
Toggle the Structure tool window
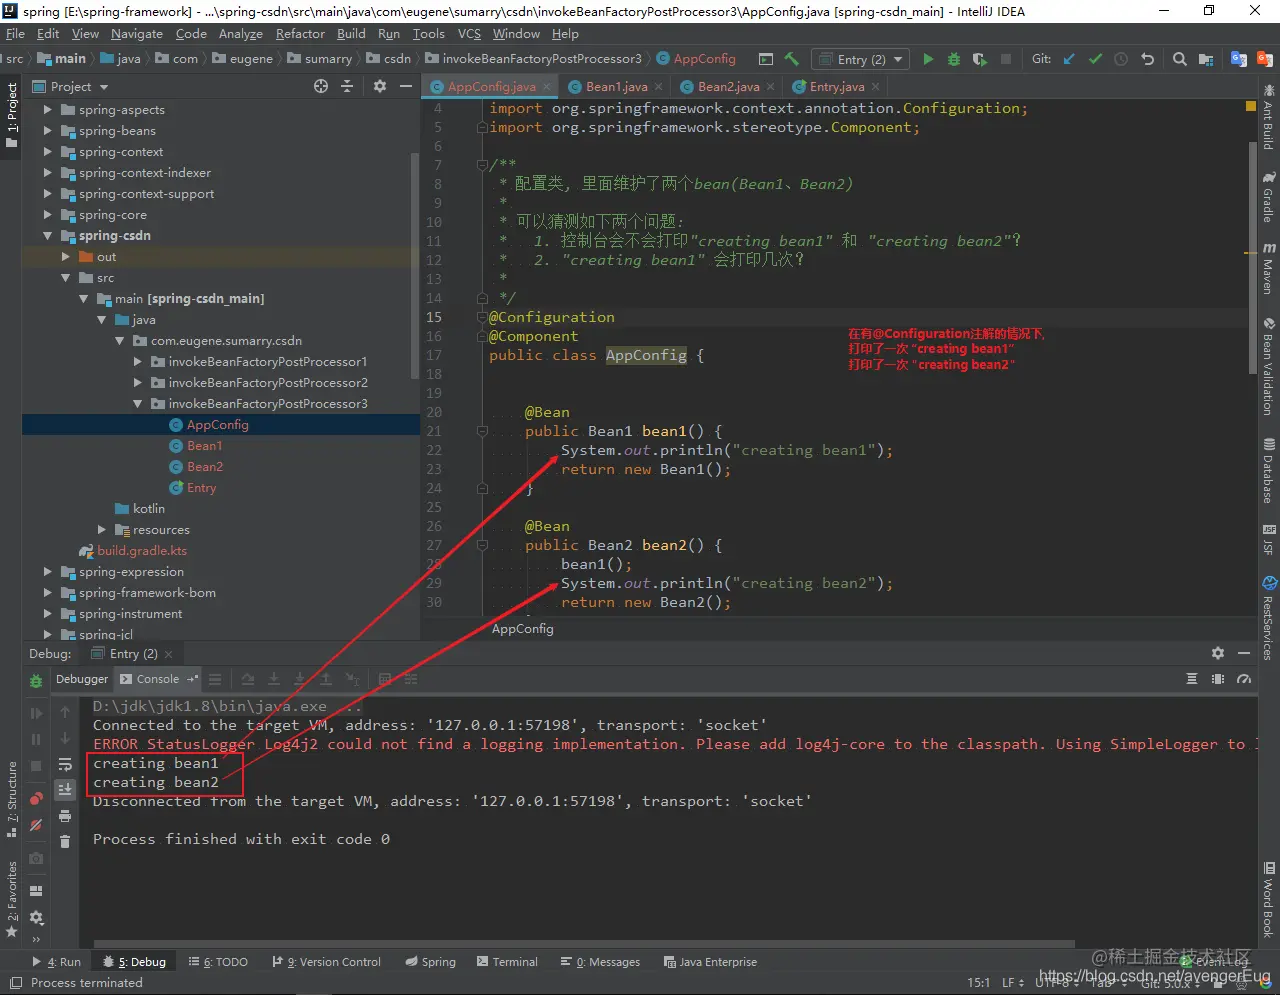11,799
